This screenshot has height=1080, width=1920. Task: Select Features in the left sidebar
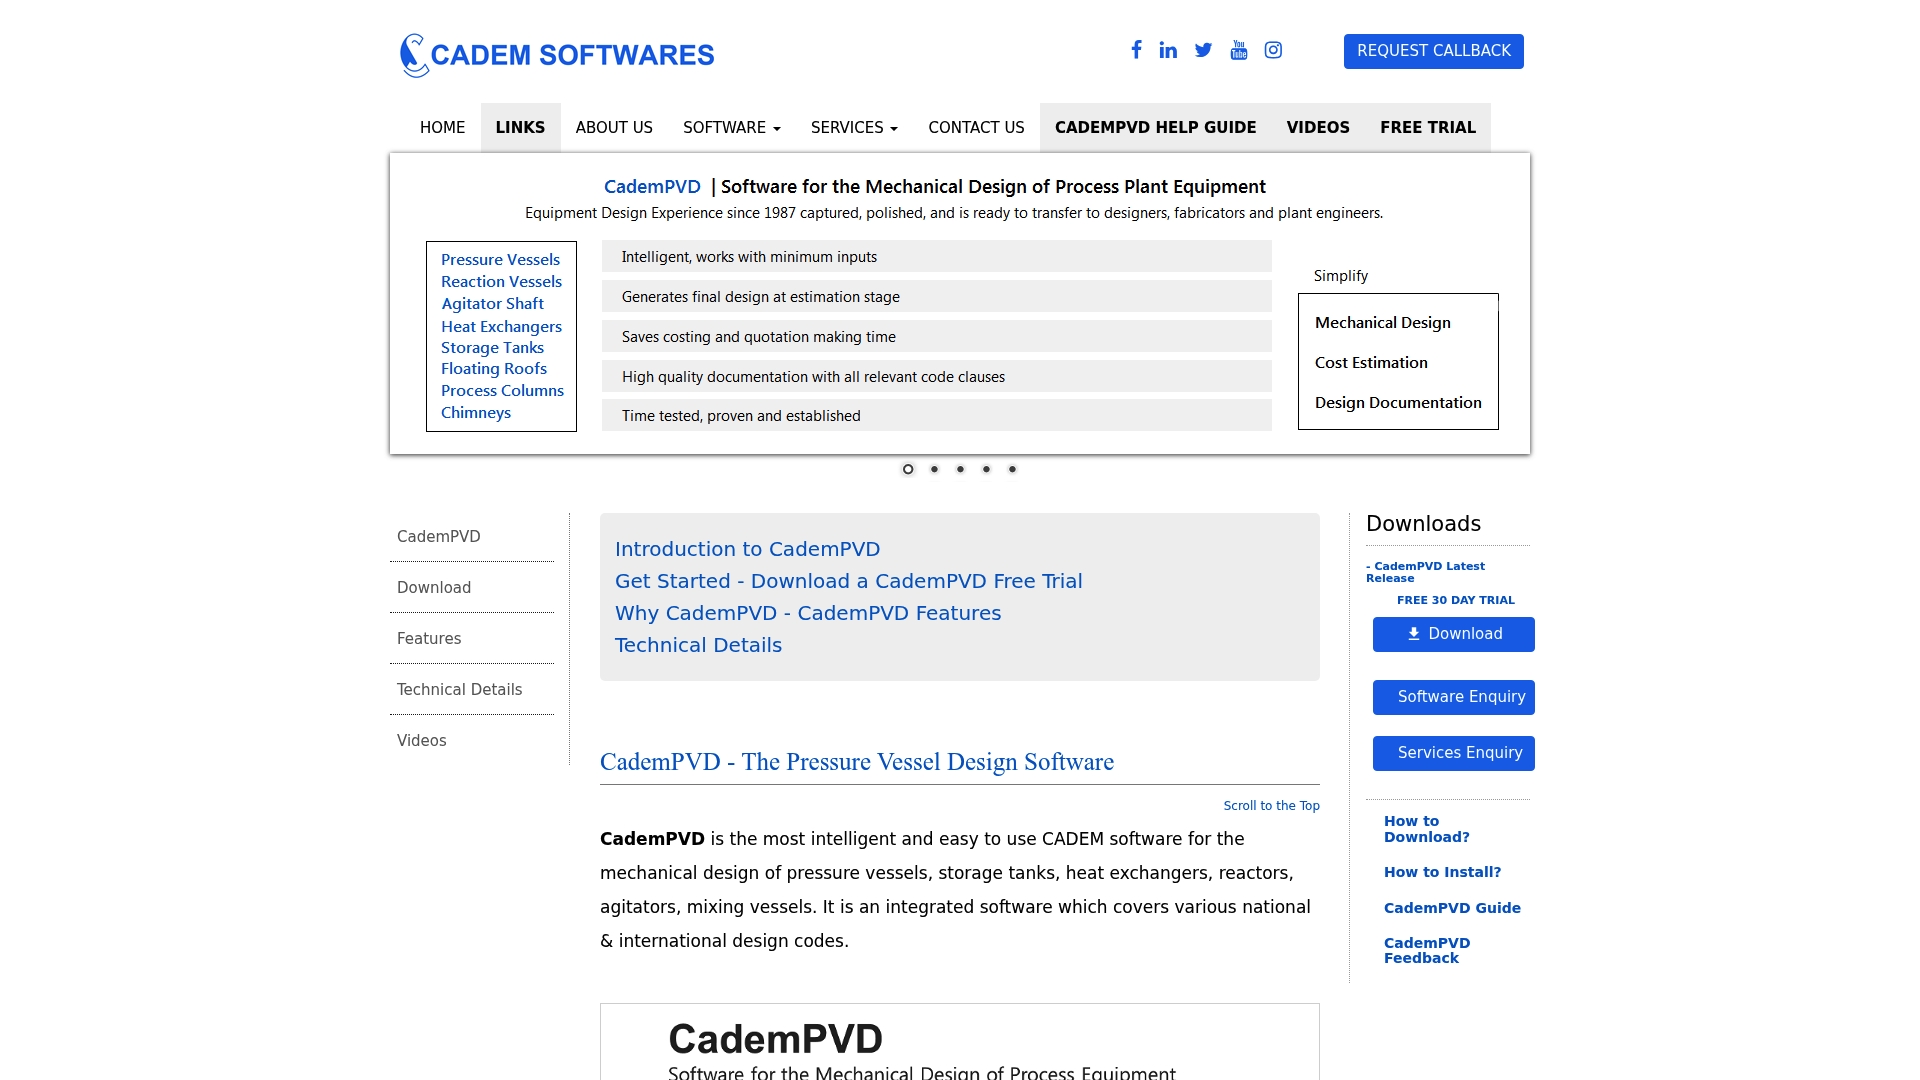coord(472,639)
